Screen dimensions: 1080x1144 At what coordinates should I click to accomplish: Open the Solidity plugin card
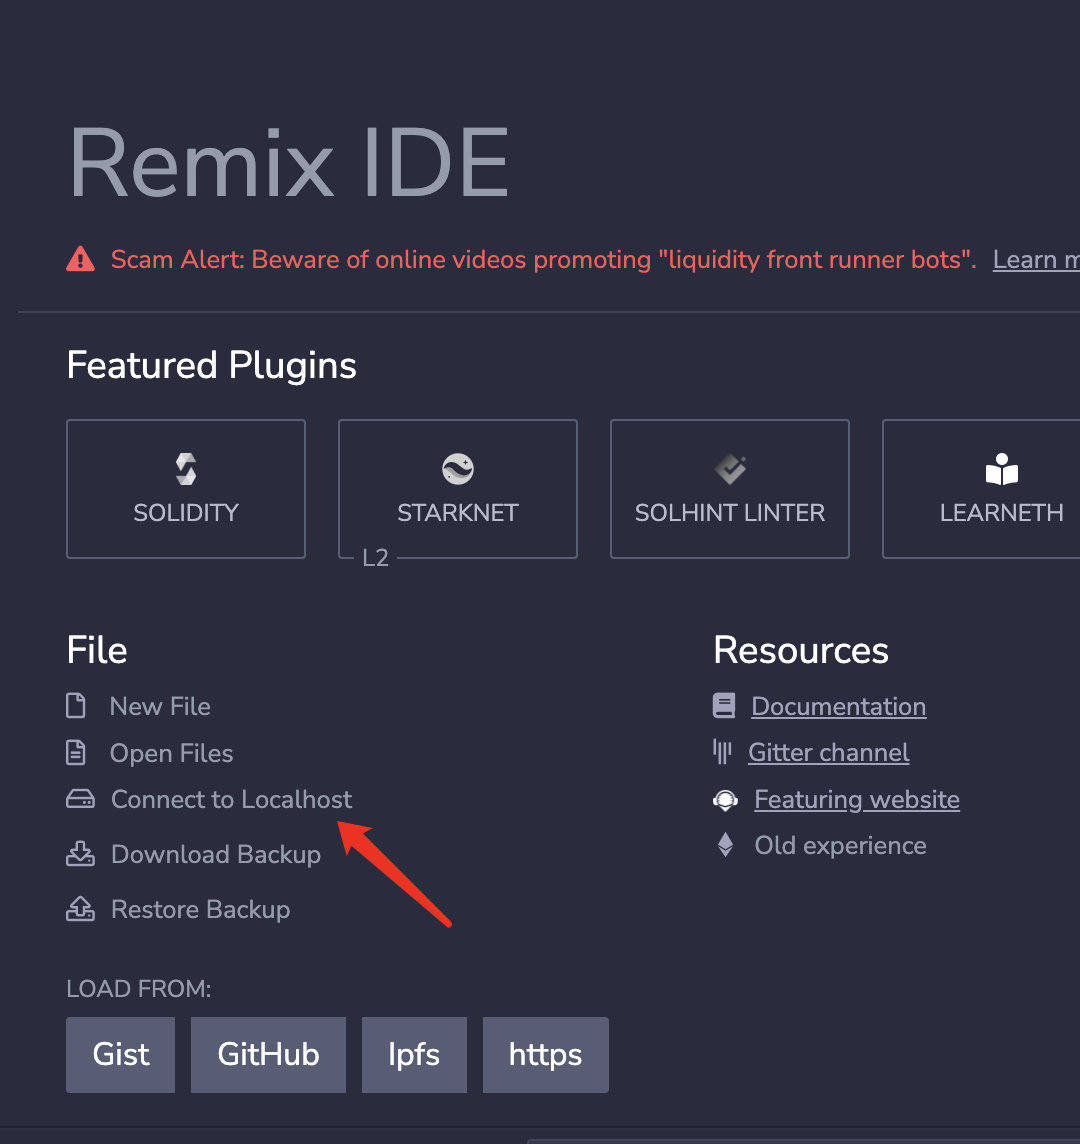185,489
